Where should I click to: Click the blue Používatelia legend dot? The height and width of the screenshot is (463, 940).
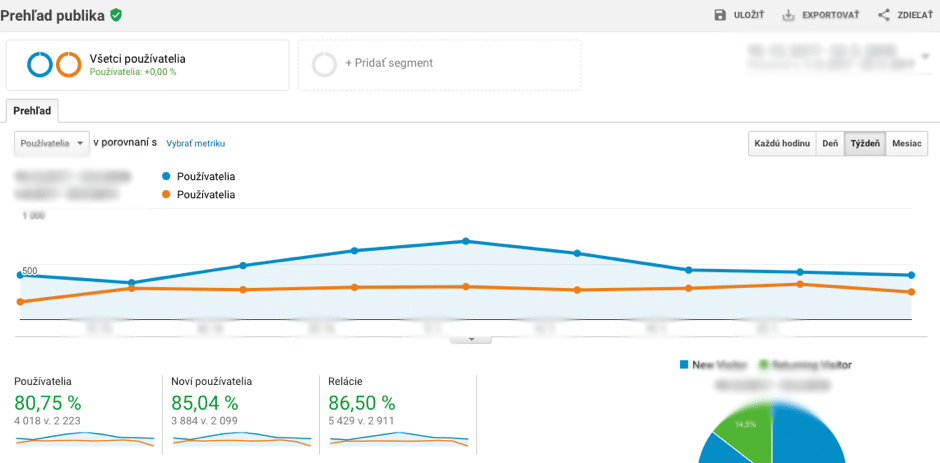tap(165, 176)
